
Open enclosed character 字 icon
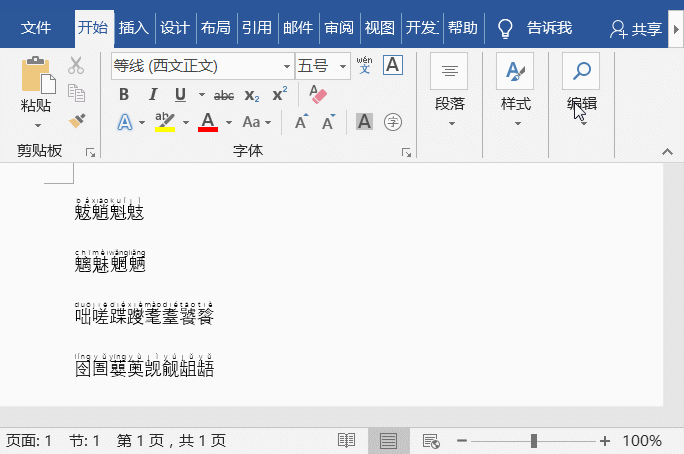pos(393,122)
